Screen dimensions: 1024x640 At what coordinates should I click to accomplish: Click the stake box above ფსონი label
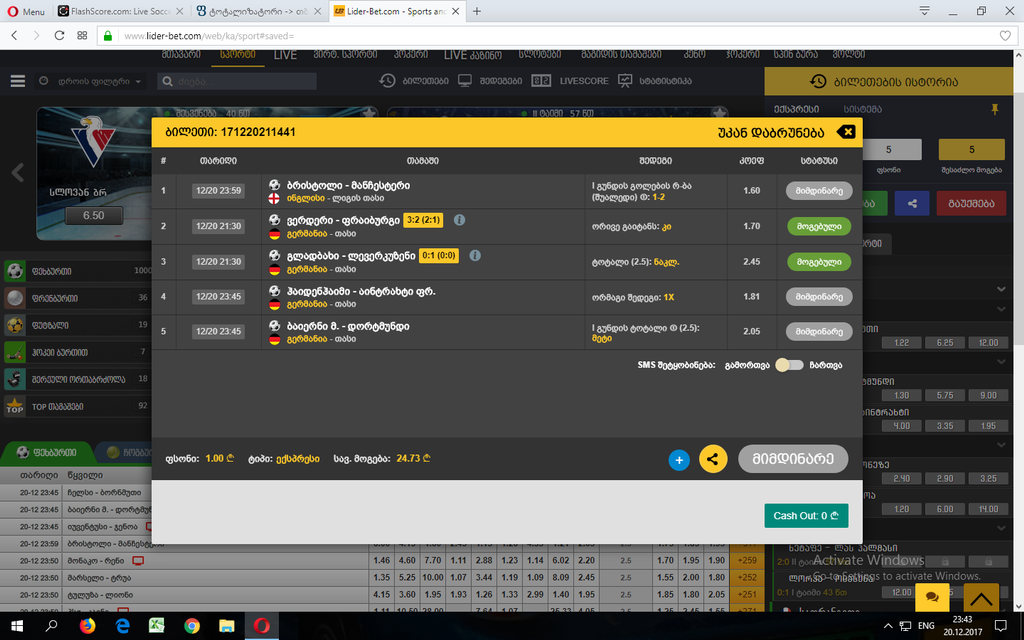tap(889, 150)
